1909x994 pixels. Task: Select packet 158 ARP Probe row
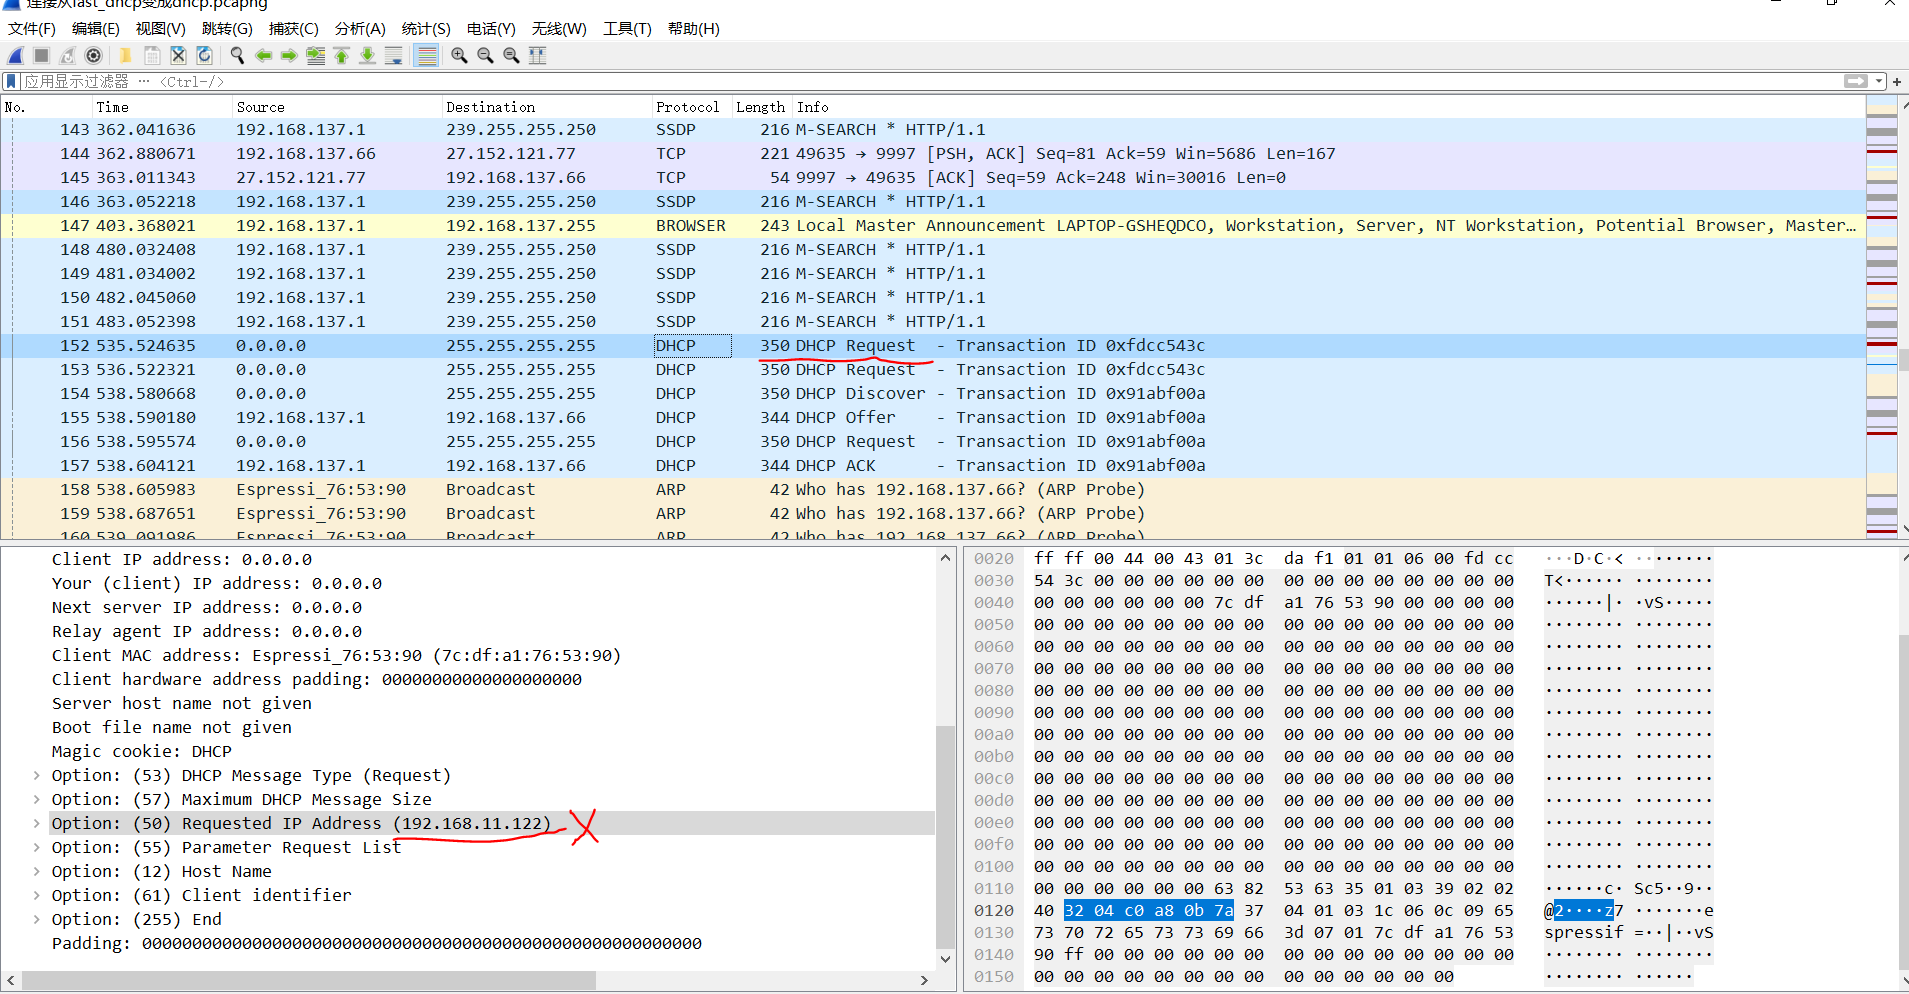[x=933, y=490]
